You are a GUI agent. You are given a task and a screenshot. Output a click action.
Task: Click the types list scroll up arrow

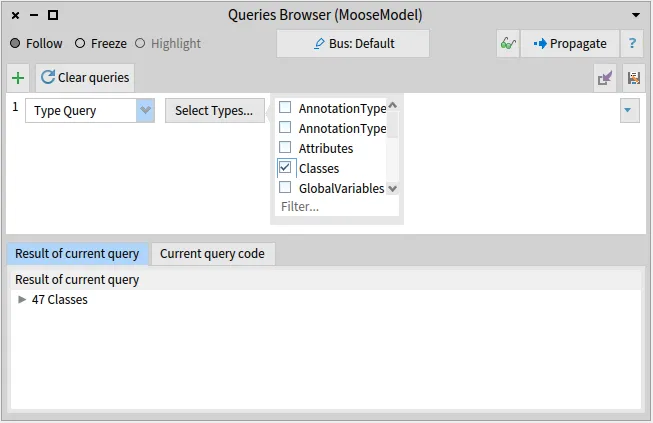392,105
